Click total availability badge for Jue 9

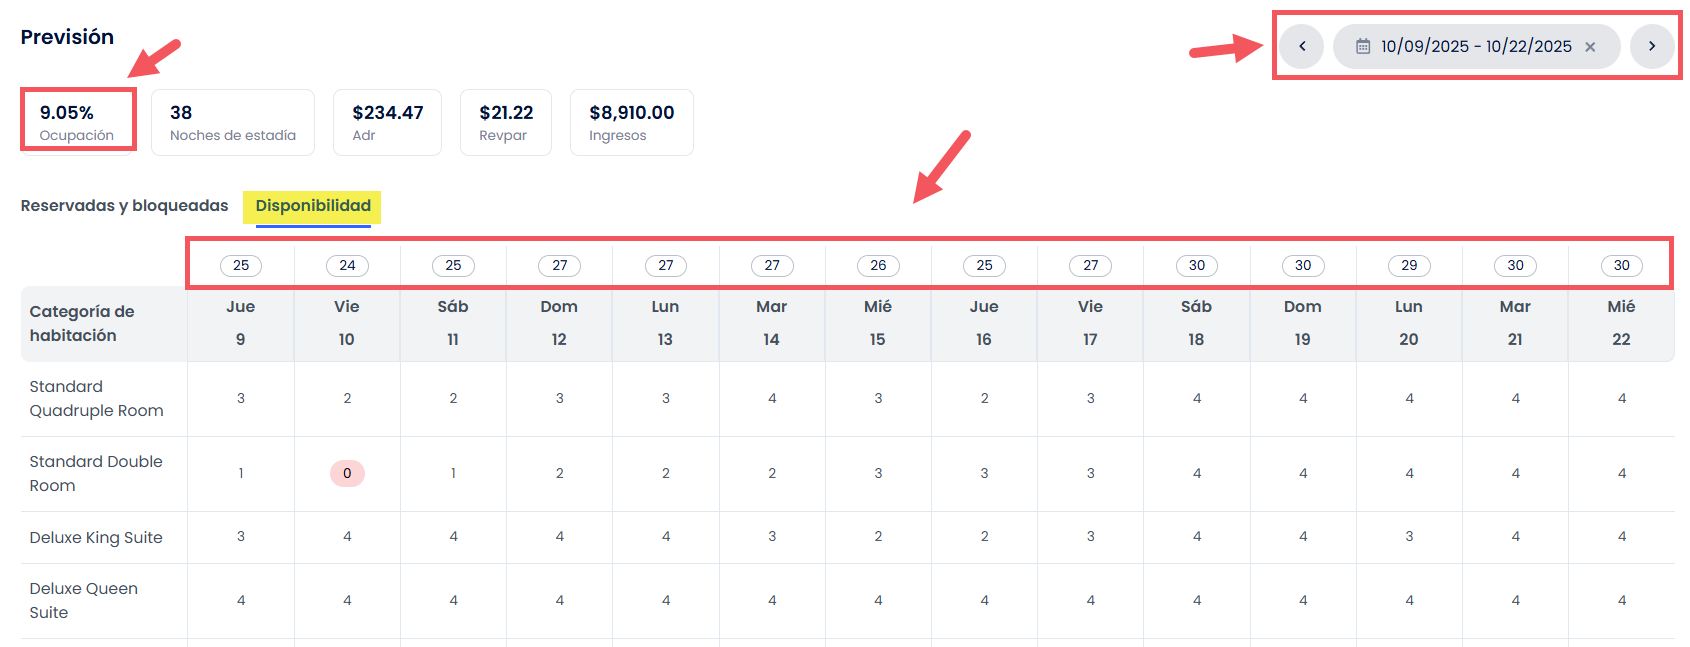coord(241,265)
